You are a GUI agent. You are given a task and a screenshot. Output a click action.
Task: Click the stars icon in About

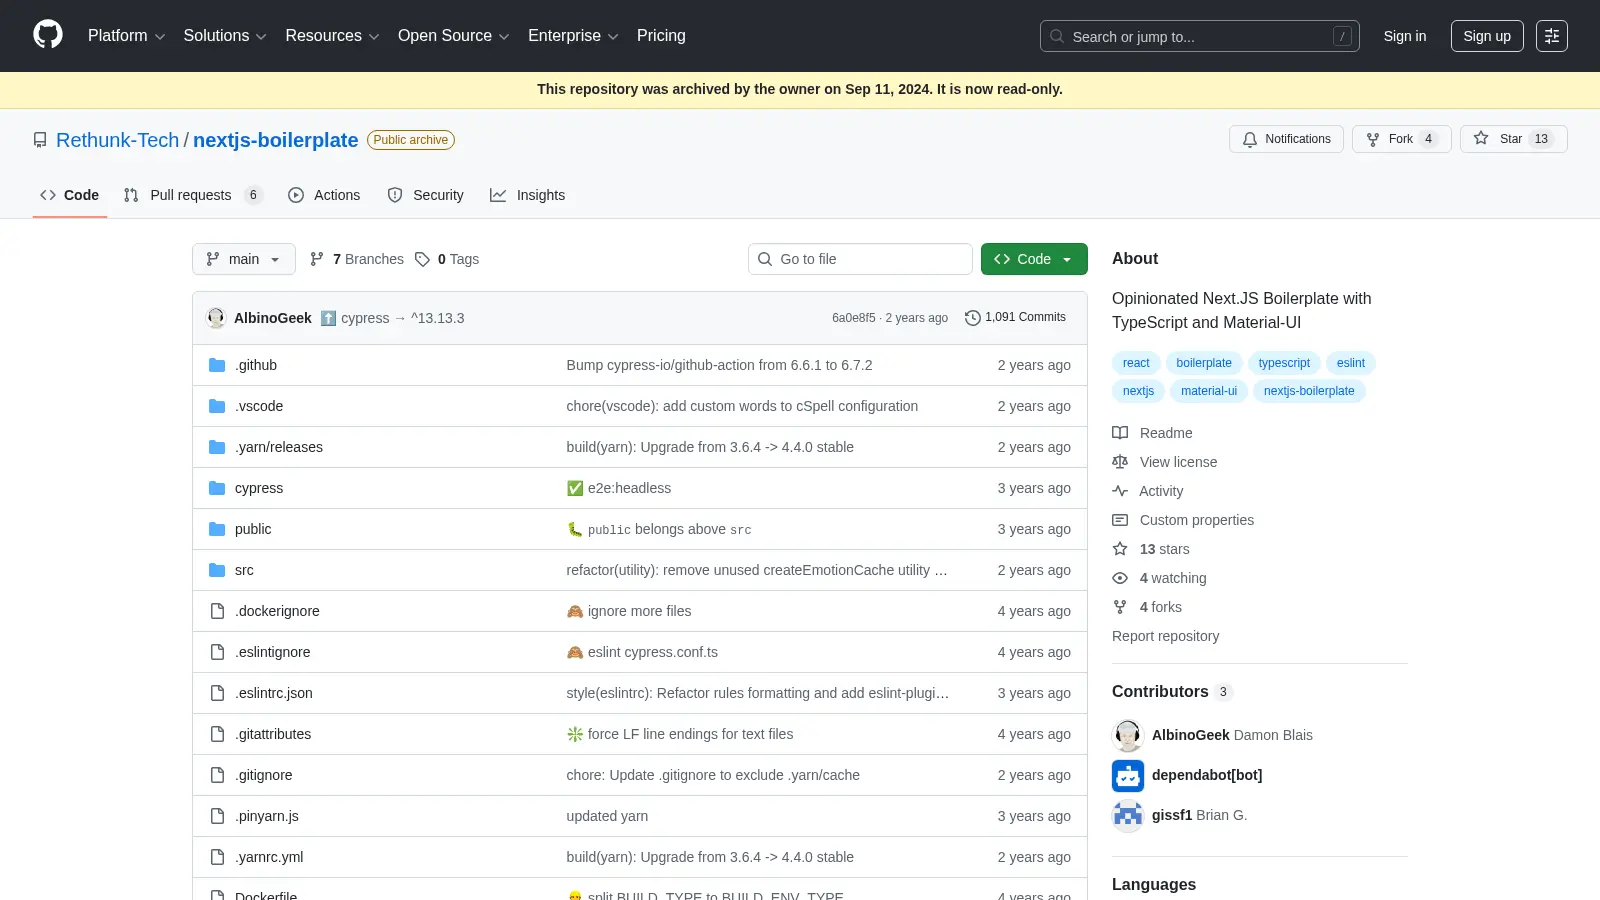click(1120, 549)
